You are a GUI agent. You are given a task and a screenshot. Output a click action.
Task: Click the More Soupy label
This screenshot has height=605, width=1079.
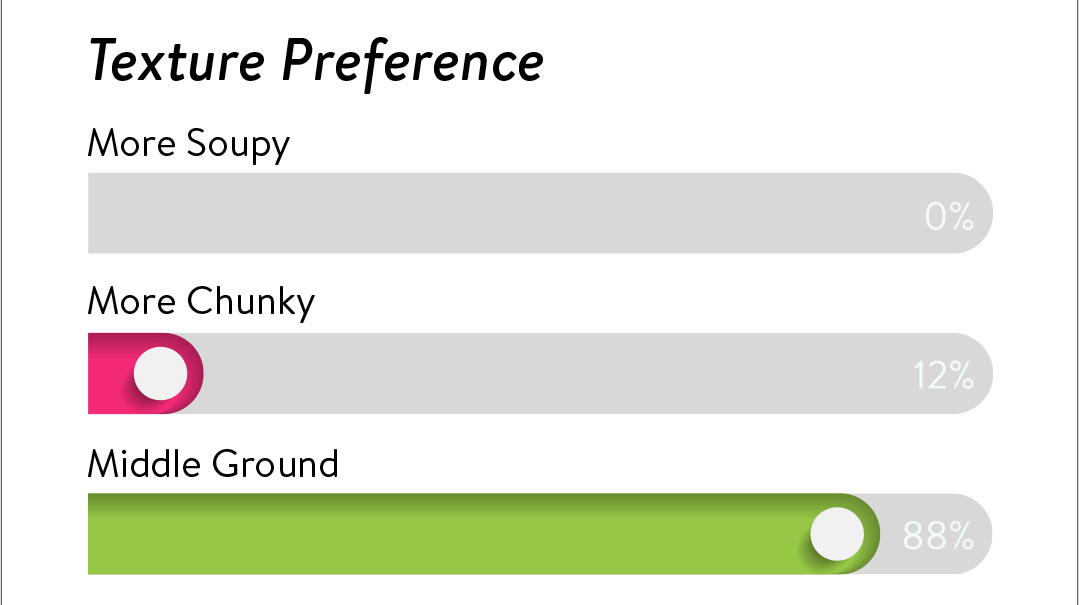click(x=189, y=145)
